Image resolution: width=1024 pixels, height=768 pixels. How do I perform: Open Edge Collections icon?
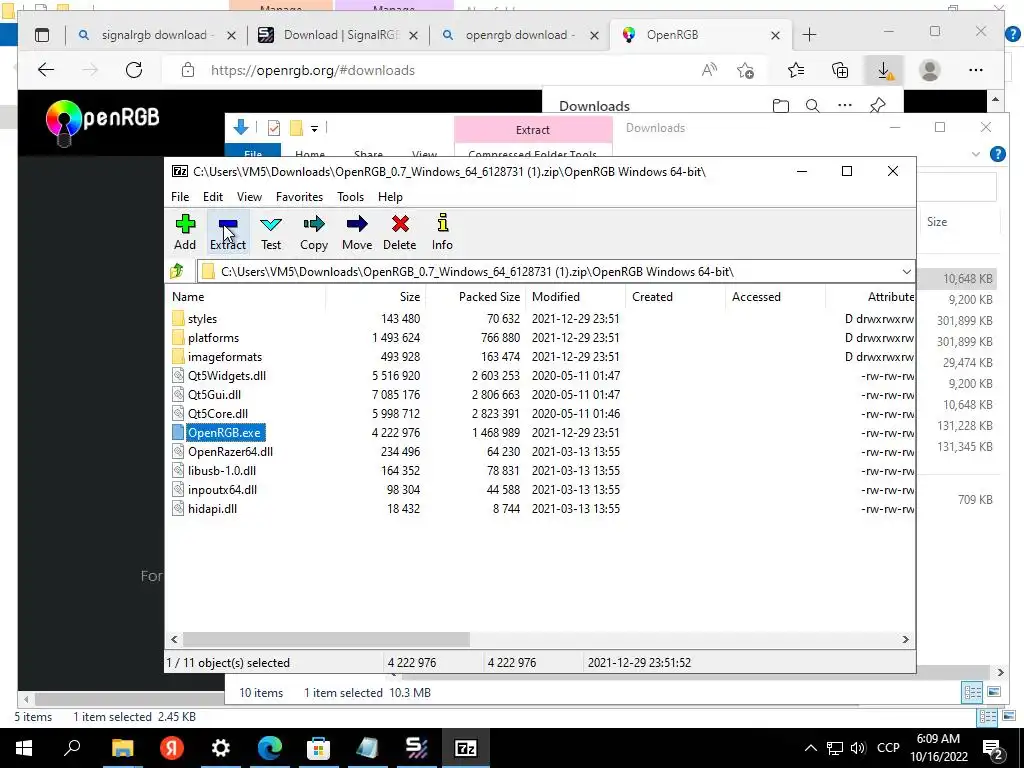(x=840, y=70)
